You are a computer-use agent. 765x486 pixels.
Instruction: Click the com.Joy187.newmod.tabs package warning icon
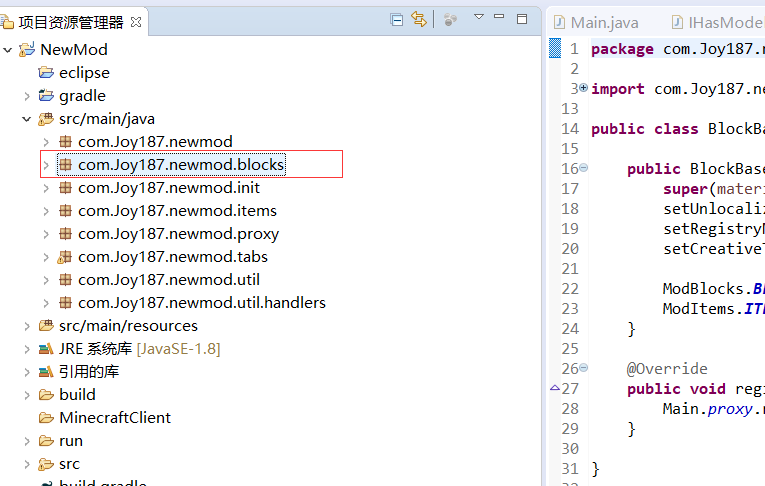pyautogui.click(x=64, y=257)
